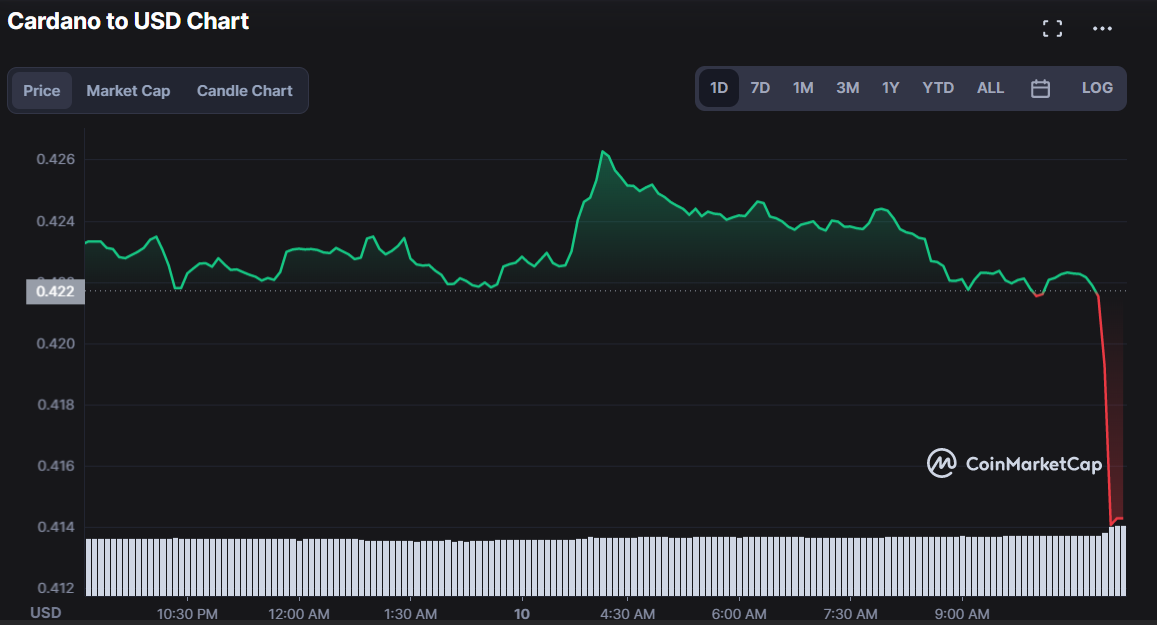The image size is (1157, 625).
Task: Click the chart peak near 4:30 AM
Action: (x=604, y=152)
